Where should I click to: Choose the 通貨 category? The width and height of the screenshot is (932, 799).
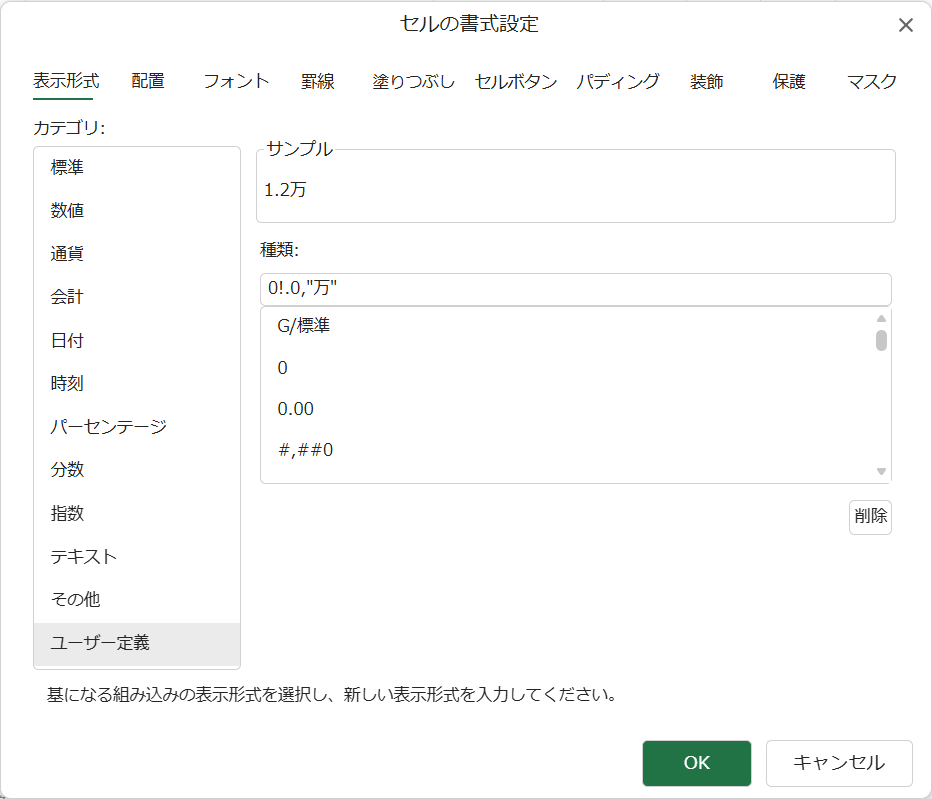pos(137,254)
